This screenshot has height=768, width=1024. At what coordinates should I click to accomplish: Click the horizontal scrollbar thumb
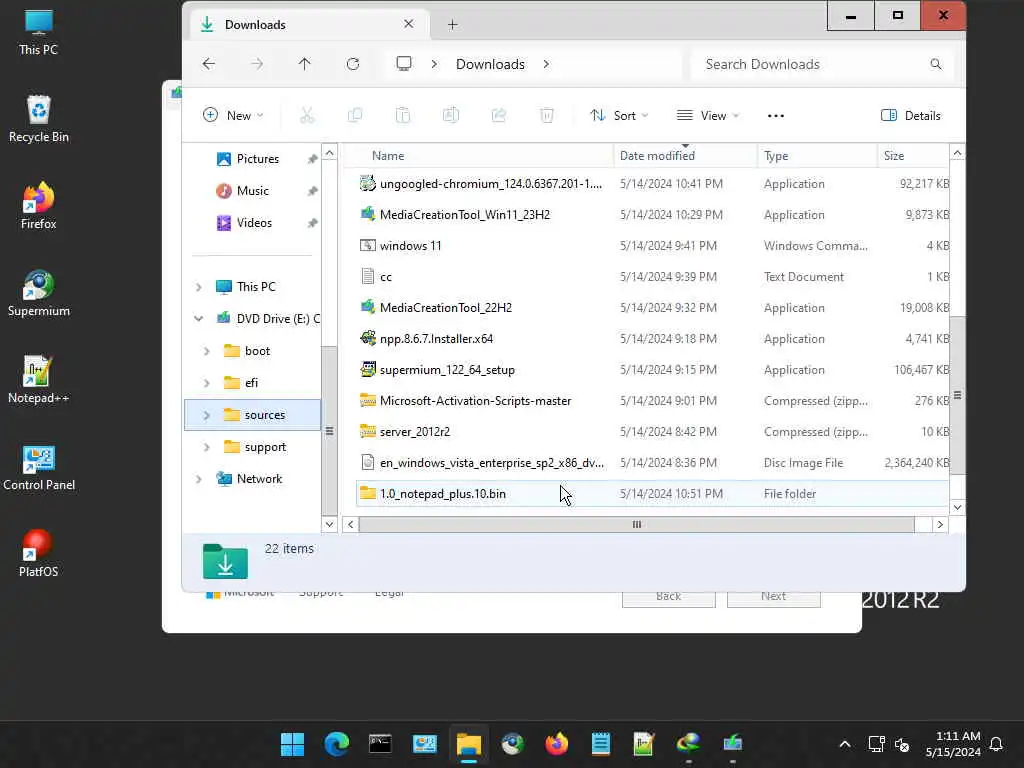pyautogui.click(x=636, y=524)
